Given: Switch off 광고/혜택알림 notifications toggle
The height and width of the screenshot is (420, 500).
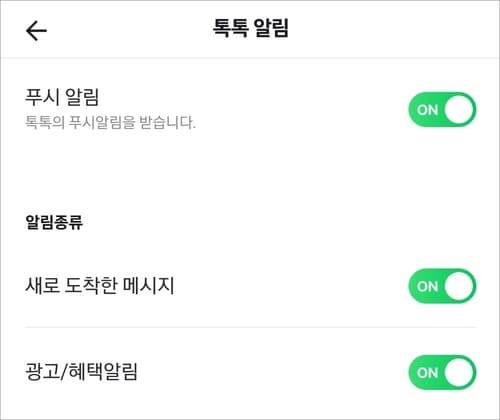Looking at the screenshot, I should point(442,372).
